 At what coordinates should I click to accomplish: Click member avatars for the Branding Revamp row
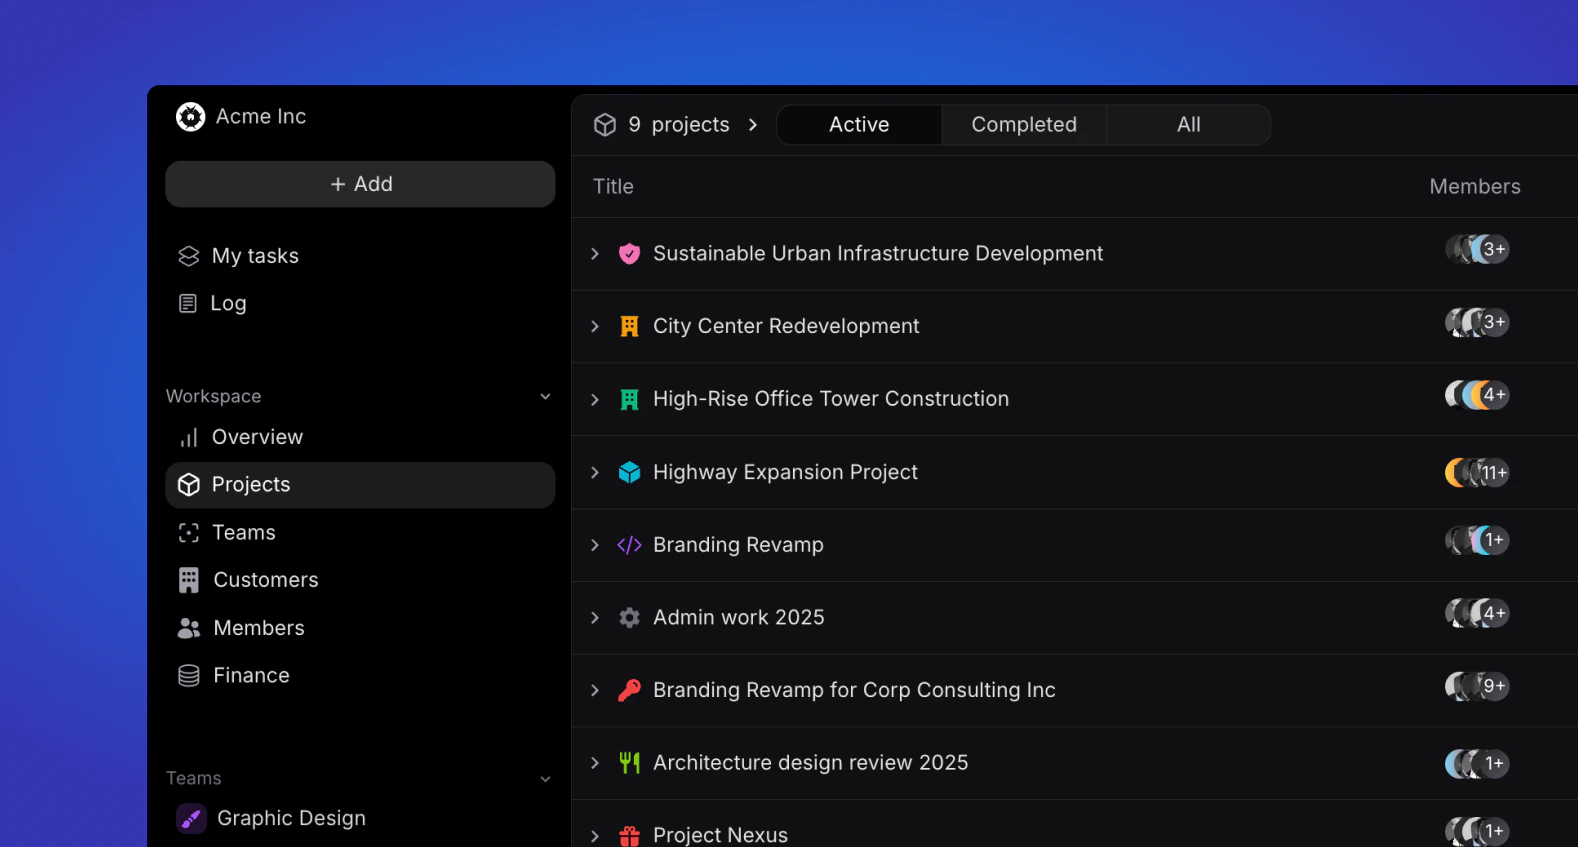pyautogui.click(x=1477, y=540)
